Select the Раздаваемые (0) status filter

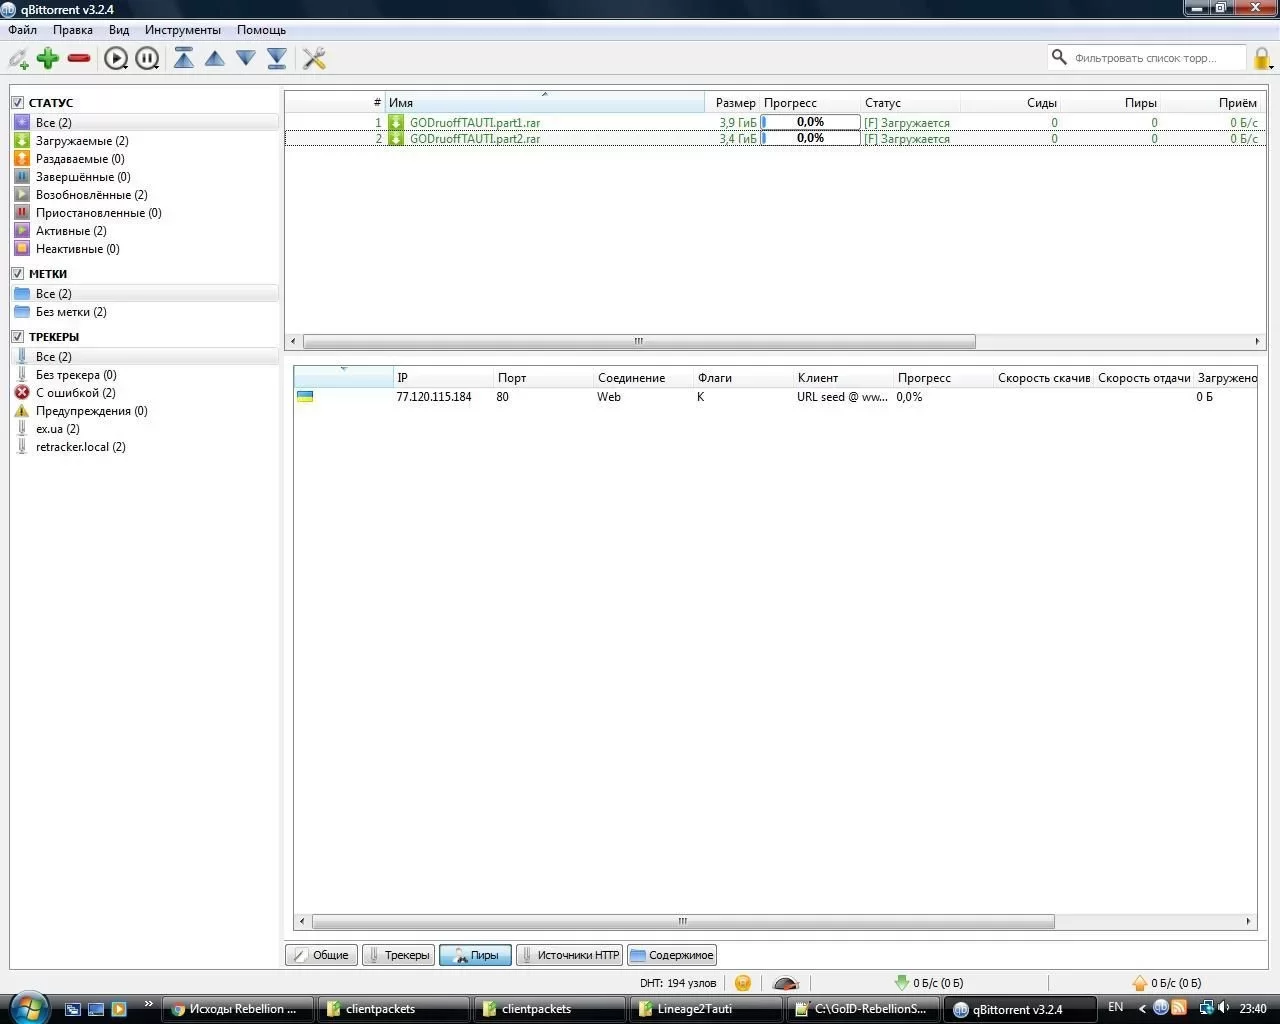[80, 159]
